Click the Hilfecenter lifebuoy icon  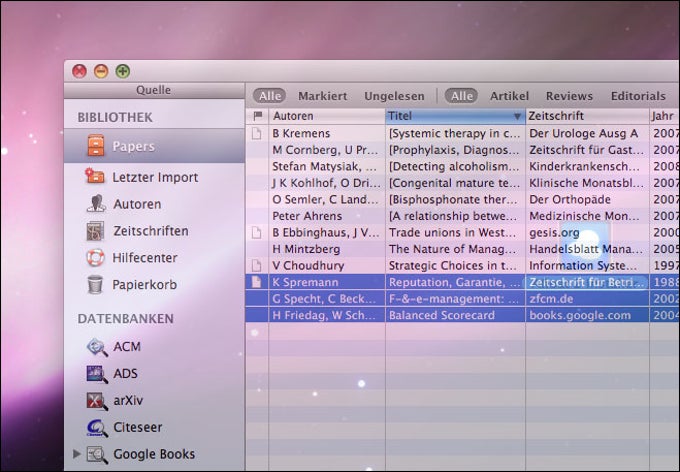click(95, 258)
